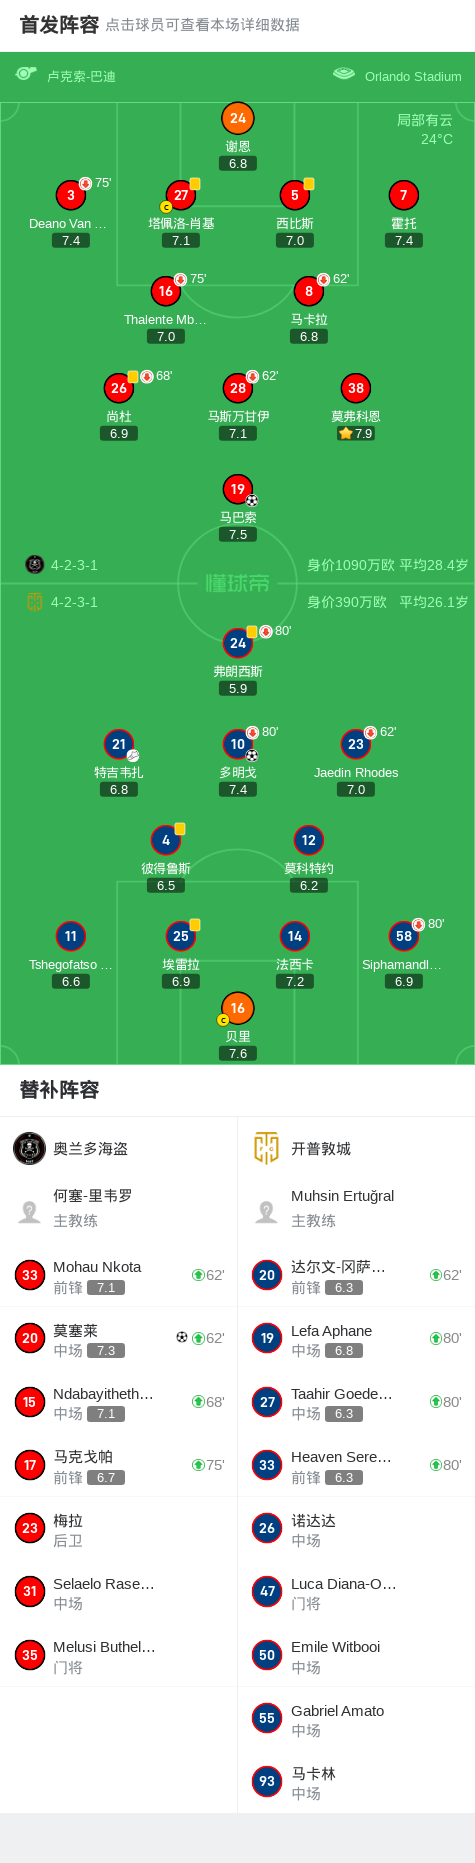475x1863 pixels.
Task: Tap the 4-2-3-1 formation of Orlando Pirates
Action: [x=74, y=565]
